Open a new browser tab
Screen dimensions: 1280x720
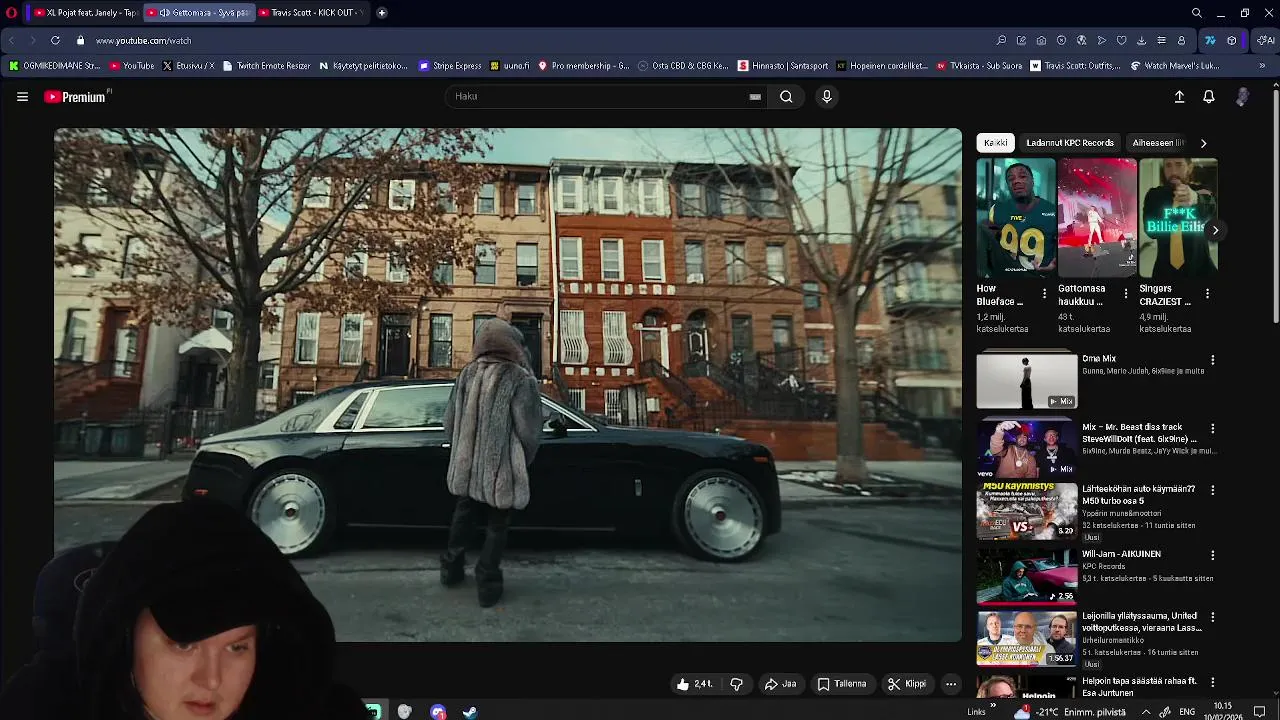[x=382, y=13]
